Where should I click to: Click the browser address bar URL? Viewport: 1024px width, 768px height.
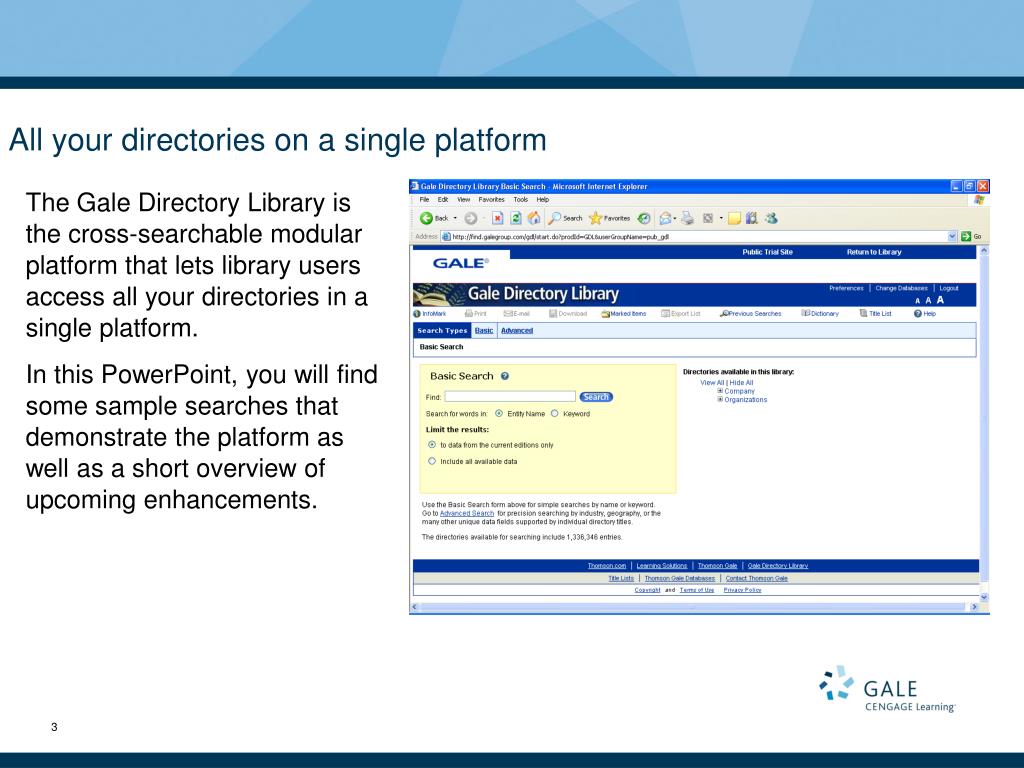coord(560,236)
